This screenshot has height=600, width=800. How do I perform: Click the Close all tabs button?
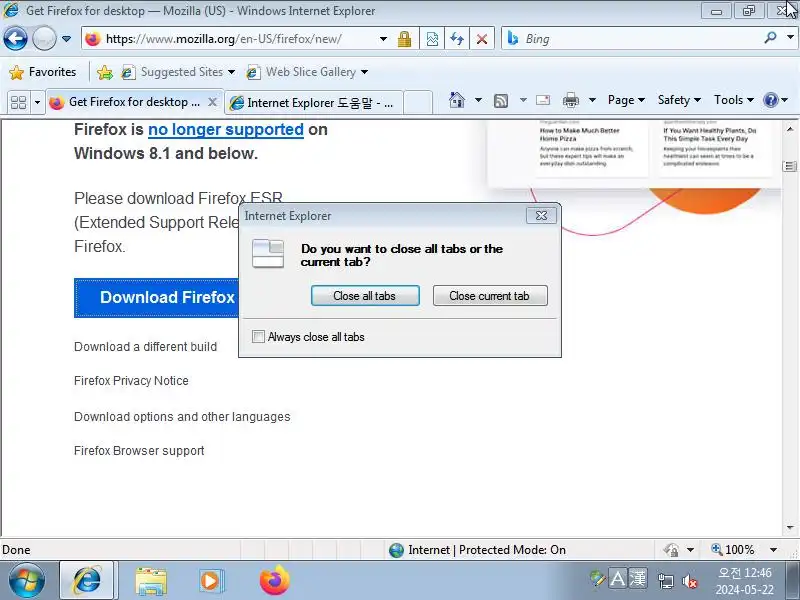point(365,296)
